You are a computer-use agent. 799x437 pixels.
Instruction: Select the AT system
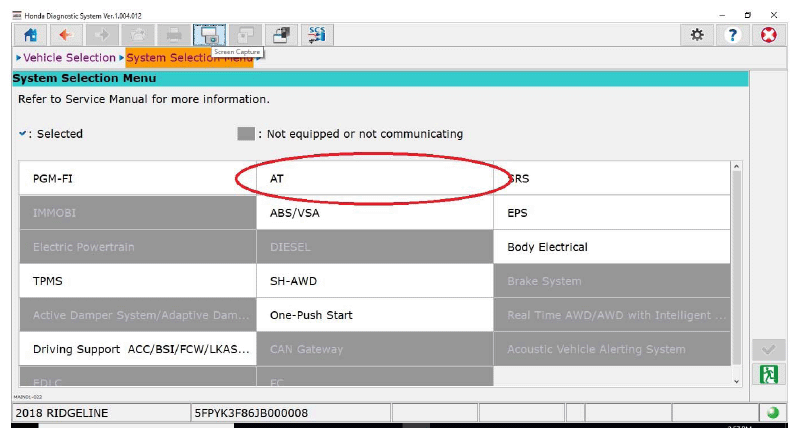375,178
